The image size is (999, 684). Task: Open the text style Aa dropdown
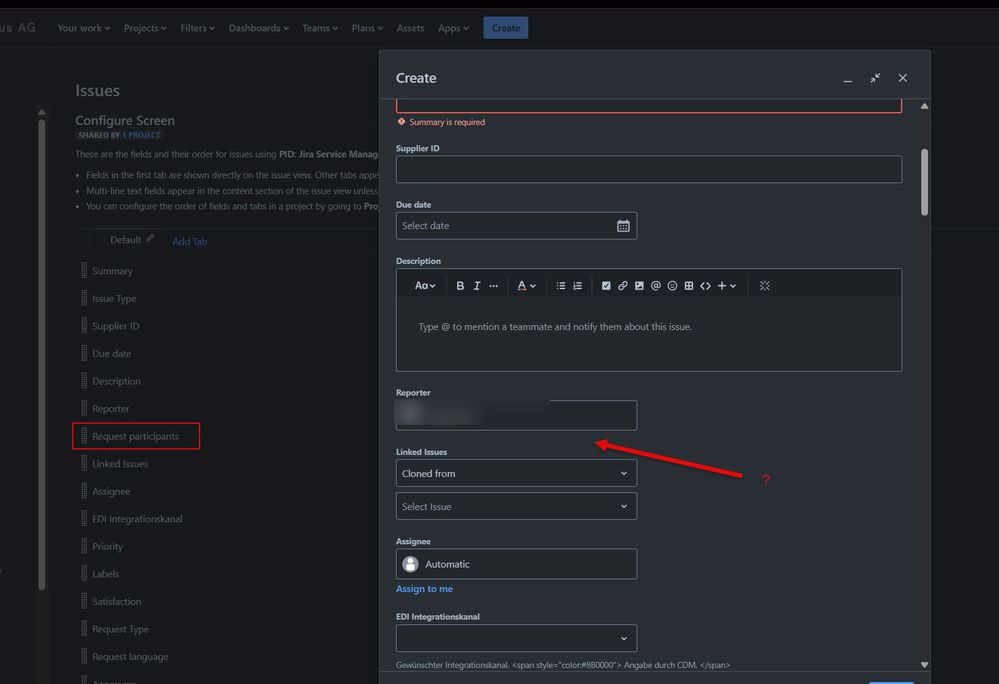(425, 286)
